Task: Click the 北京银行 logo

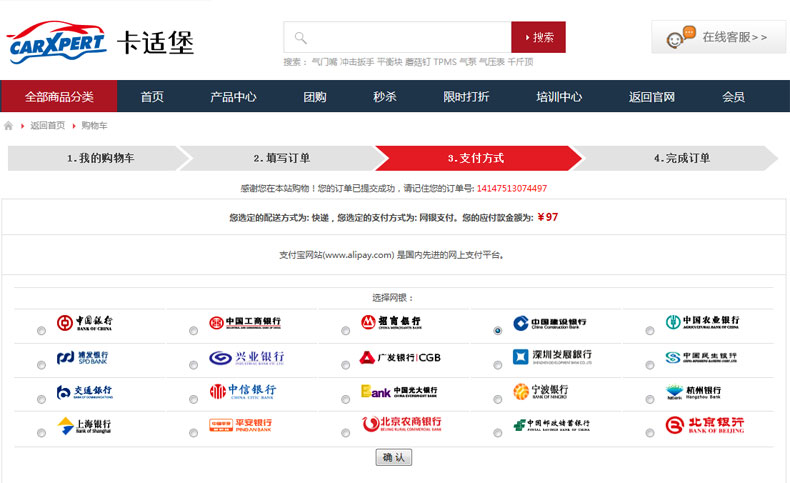Action: 704,425
